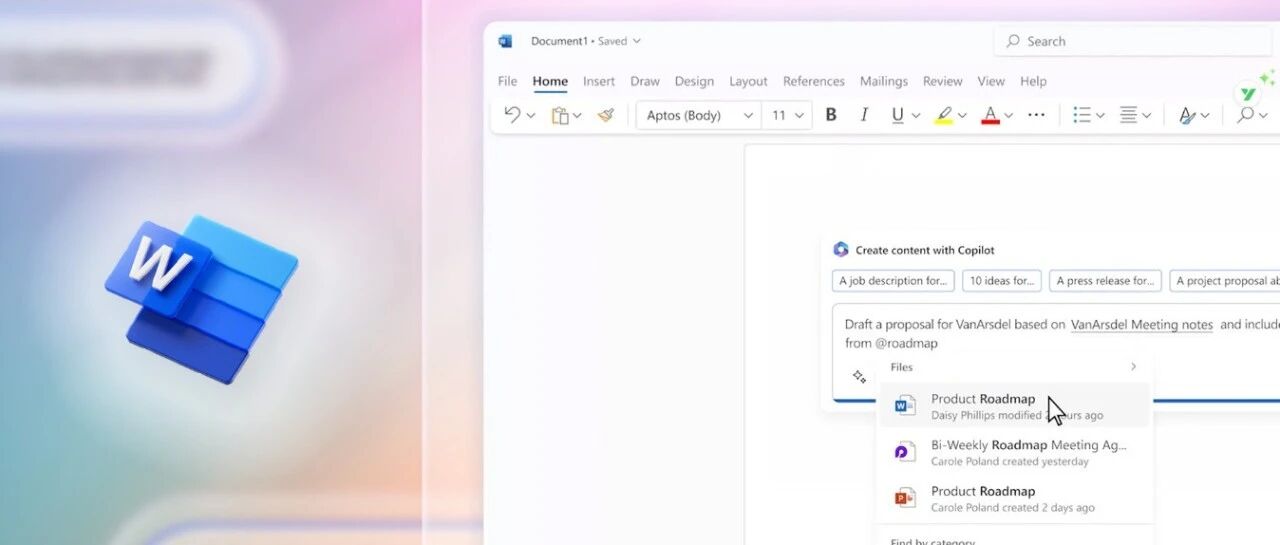
Task: Open the Aptos (Body) font name dropdown
Action: point(699,115)
